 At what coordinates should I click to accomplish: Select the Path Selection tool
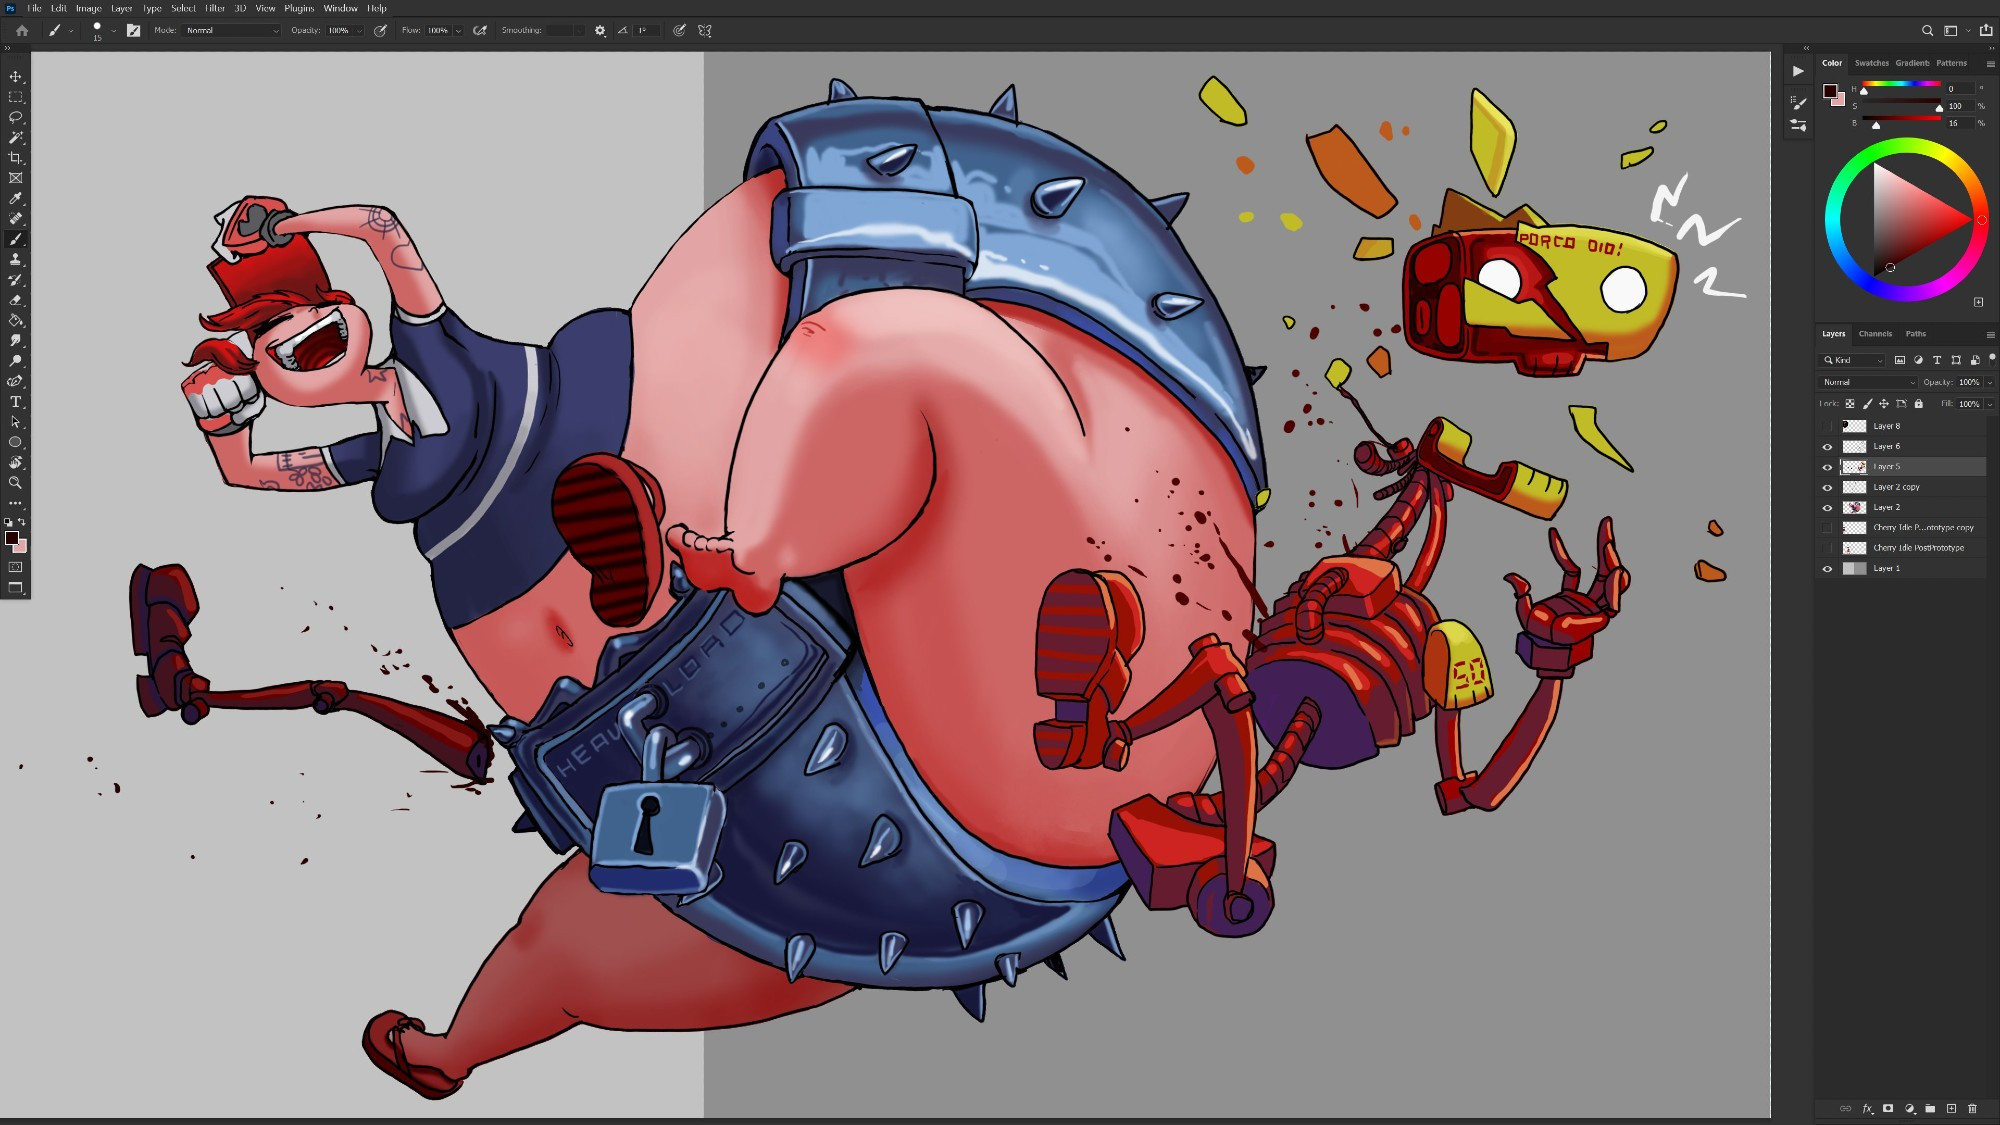(15, 422)
